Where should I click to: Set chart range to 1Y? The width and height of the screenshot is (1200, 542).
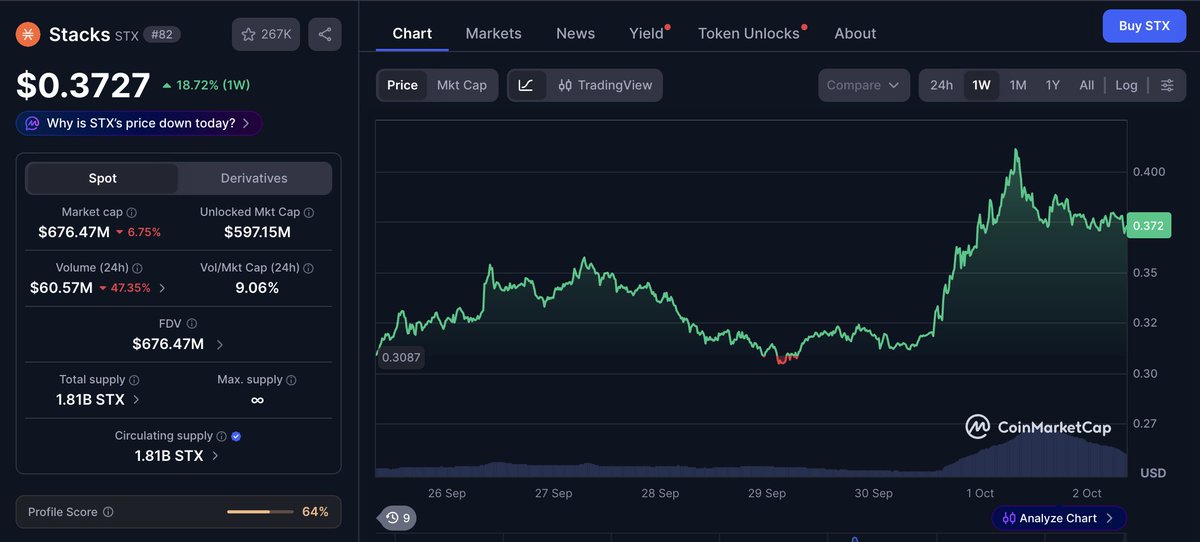[1053, 85]
